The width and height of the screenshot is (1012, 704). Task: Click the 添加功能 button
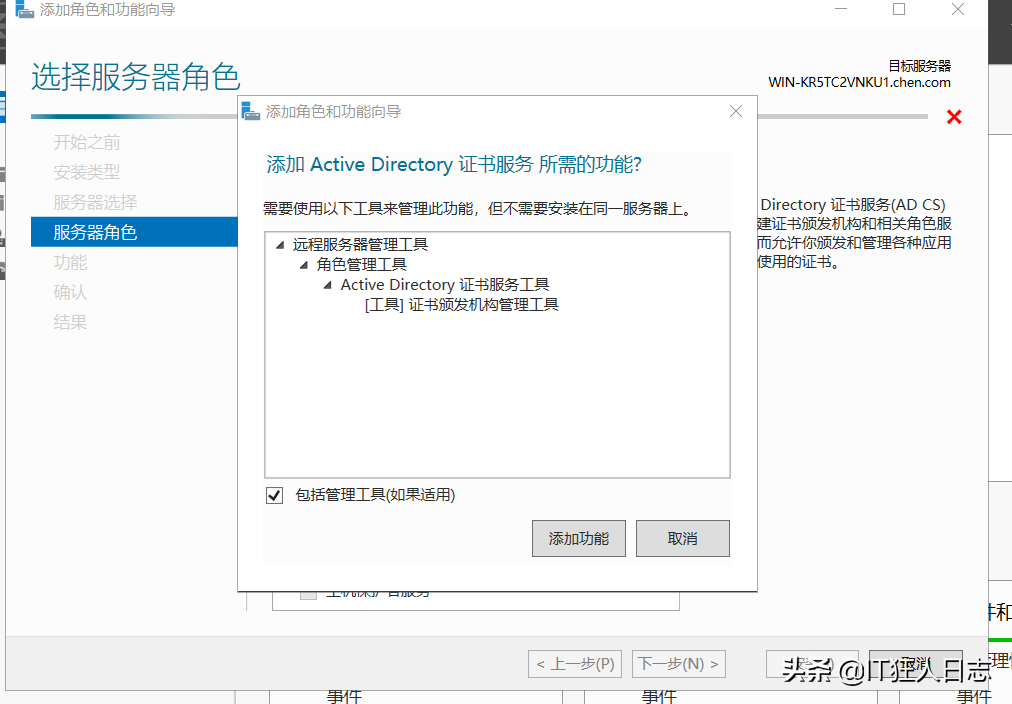(x=578, y=538)
